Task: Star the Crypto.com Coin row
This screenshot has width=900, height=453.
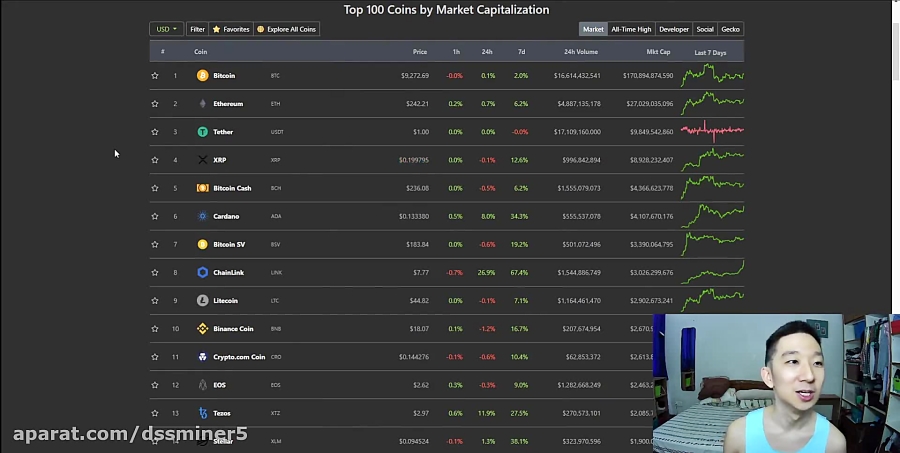Action: [x=154, y=357]
